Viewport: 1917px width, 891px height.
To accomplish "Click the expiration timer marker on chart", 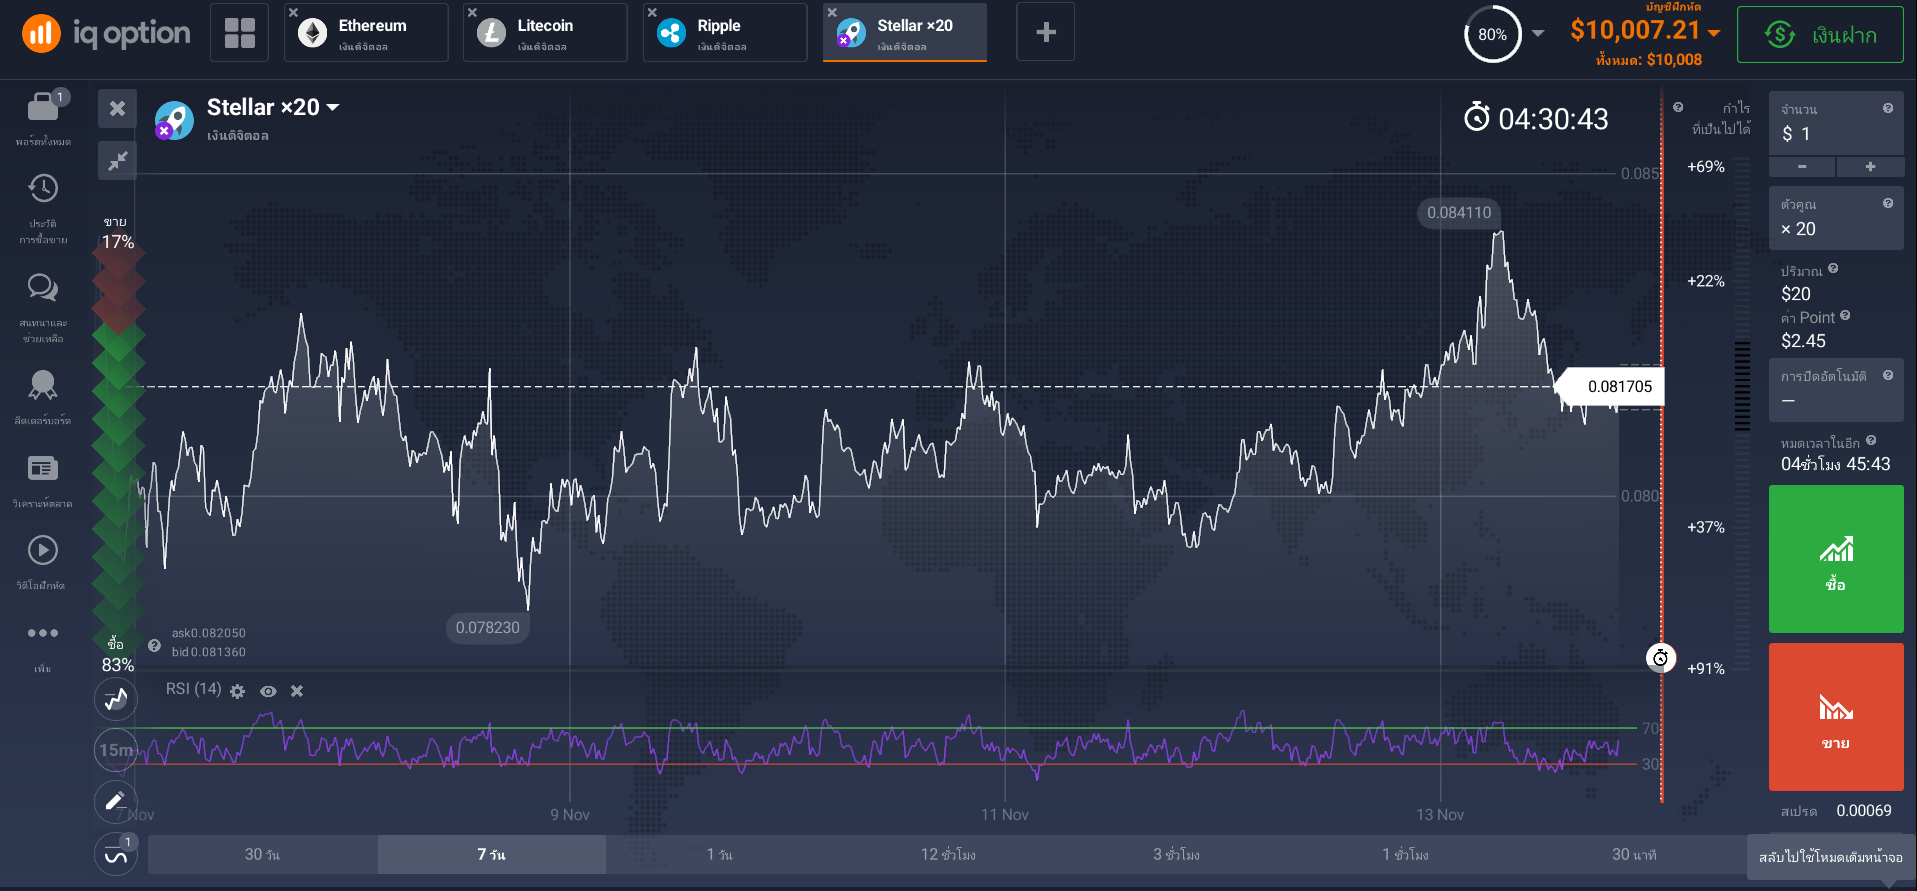I will (1661, 658).
